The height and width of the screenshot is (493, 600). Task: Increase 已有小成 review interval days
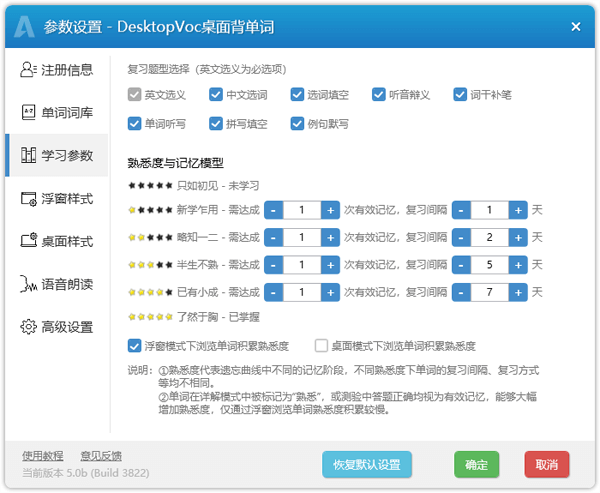click(x=518, y=292)
